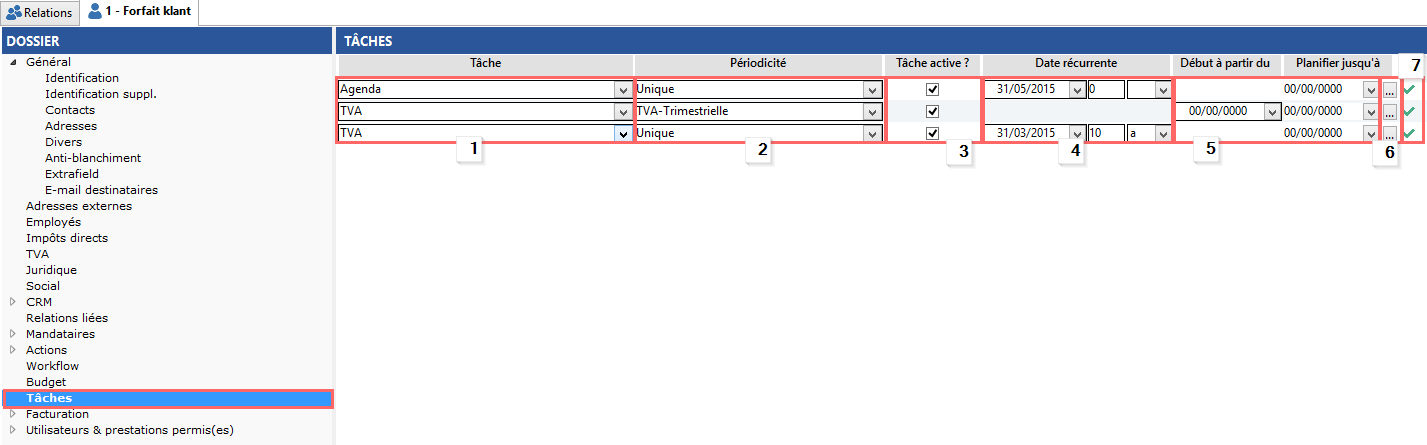Image resolution: width=1427 pixels, height=445 pixels.
Task: Click the recurring date number field containing 10
Action: (x=1106, y=134)
